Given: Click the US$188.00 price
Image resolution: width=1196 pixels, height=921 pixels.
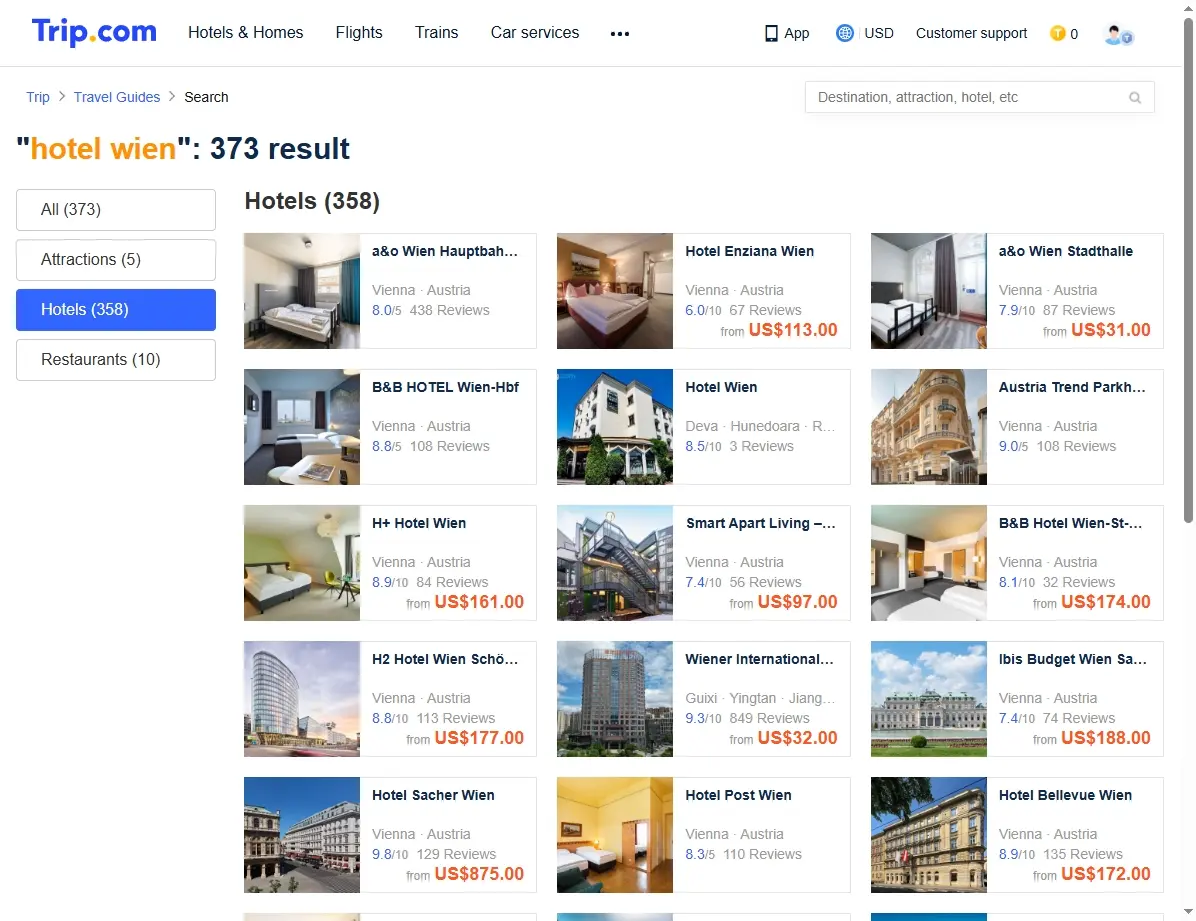Looking at the screenshot, I should 1105,738.
